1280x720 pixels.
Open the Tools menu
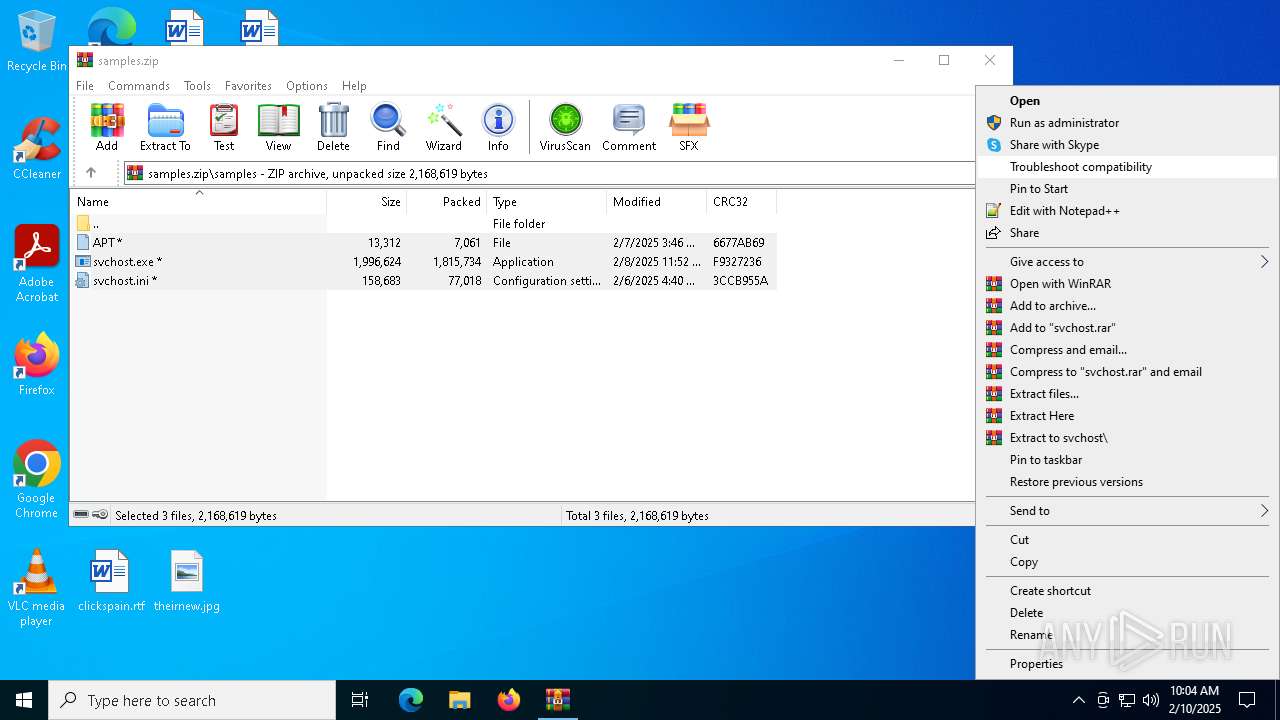pos(197,86)
